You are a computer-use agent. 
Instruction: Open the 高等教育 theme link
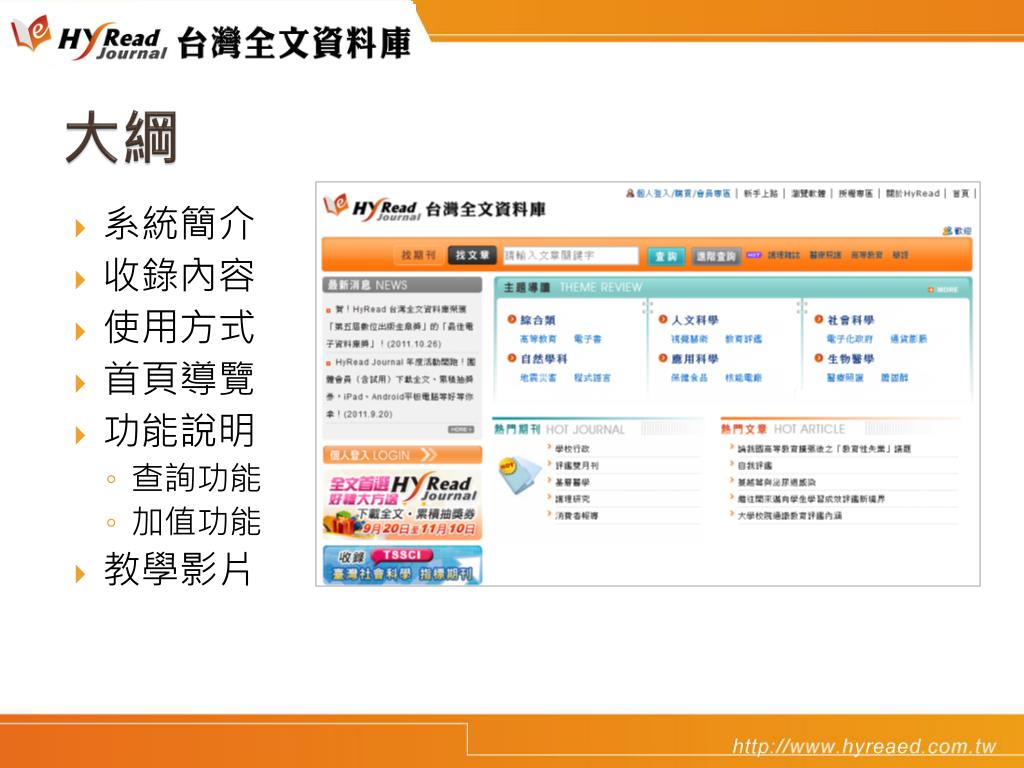click(538, 339)
